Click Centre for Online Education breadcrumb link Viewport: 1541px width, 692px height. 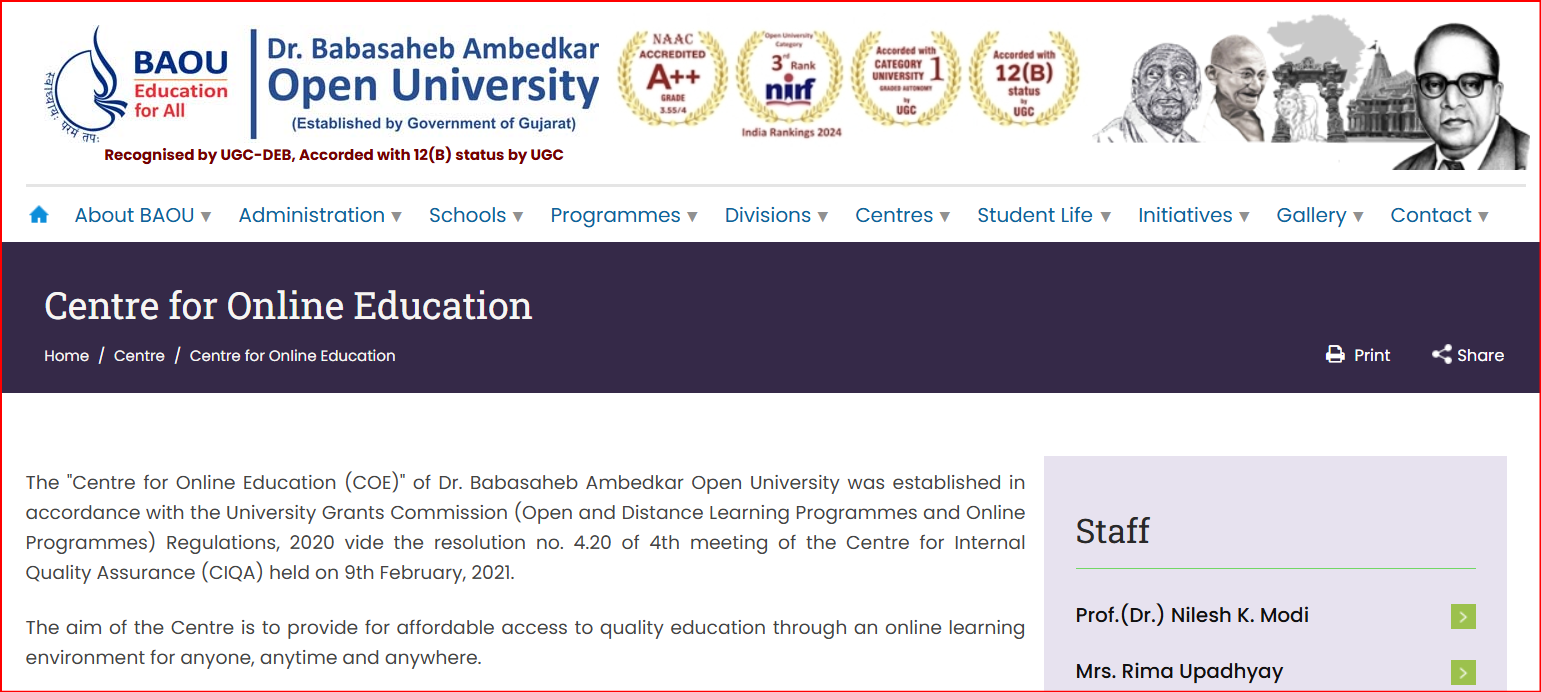(x=293, y=355)
